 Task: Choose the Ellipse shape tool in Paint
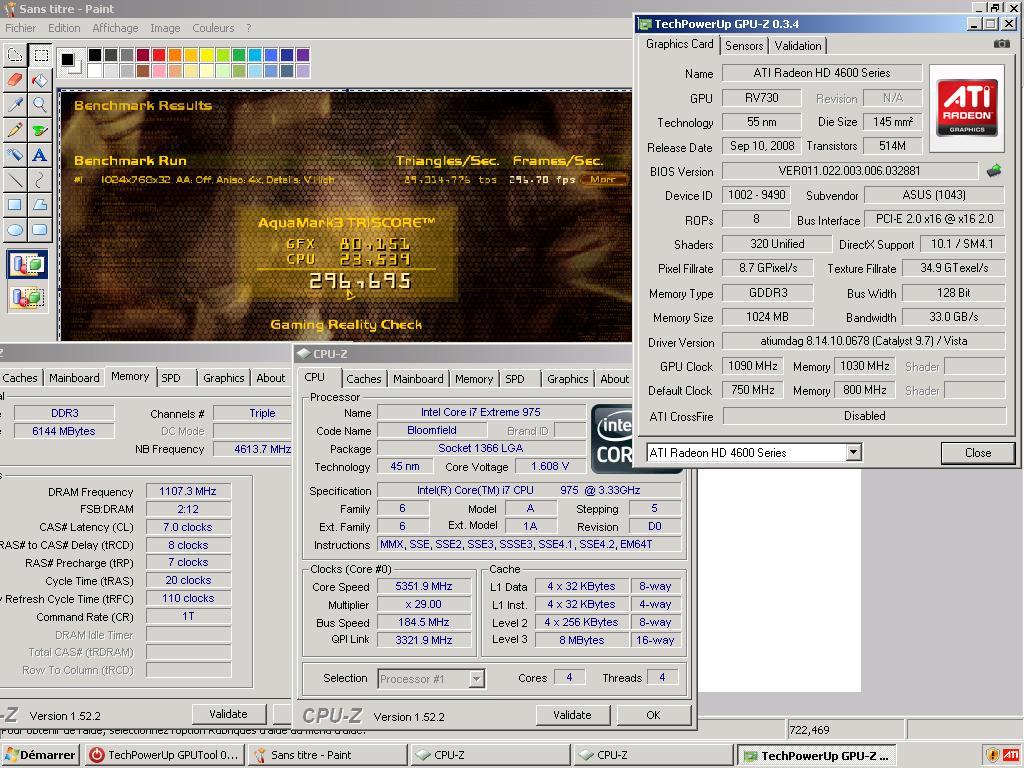(x=14, y=229)
